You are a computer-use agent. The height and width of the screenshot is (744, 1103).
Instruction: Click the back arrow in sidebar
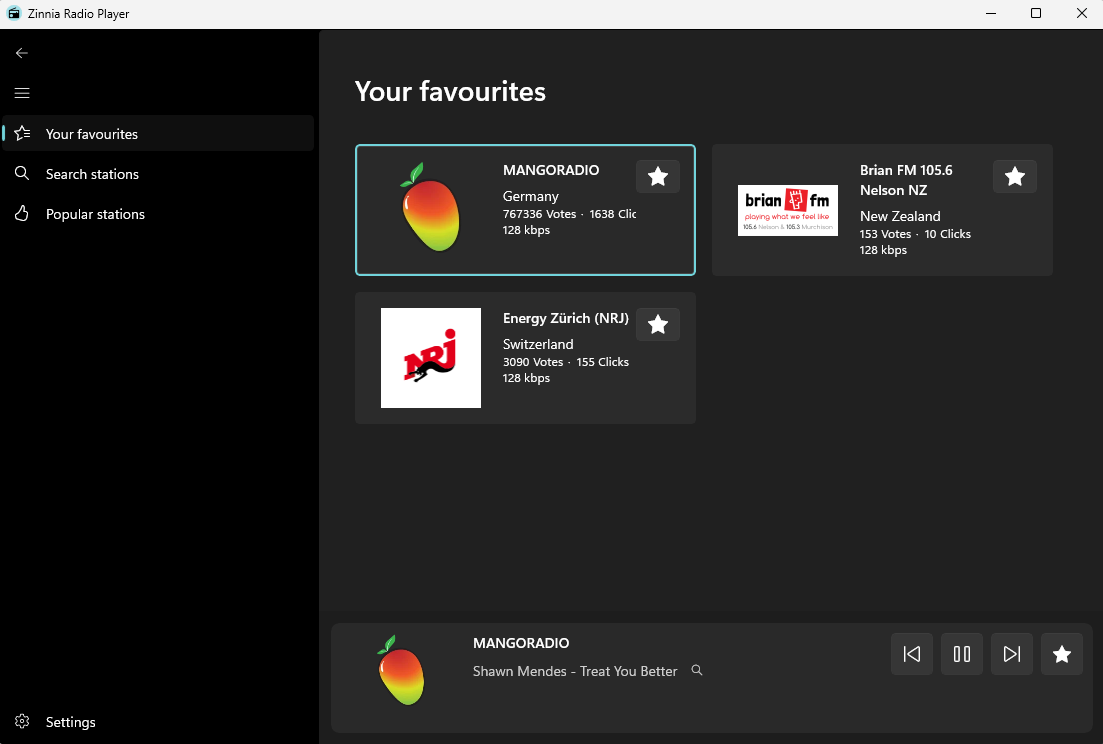[22, 53]
